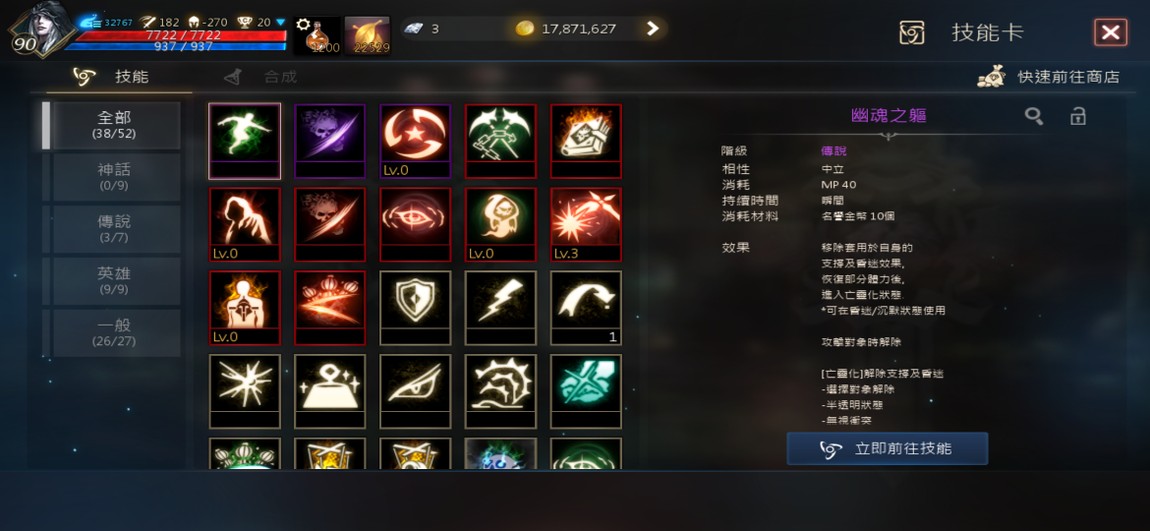Select the green running figure skill card
This screenshot has height=531, width=1150.
coord(244,141)
